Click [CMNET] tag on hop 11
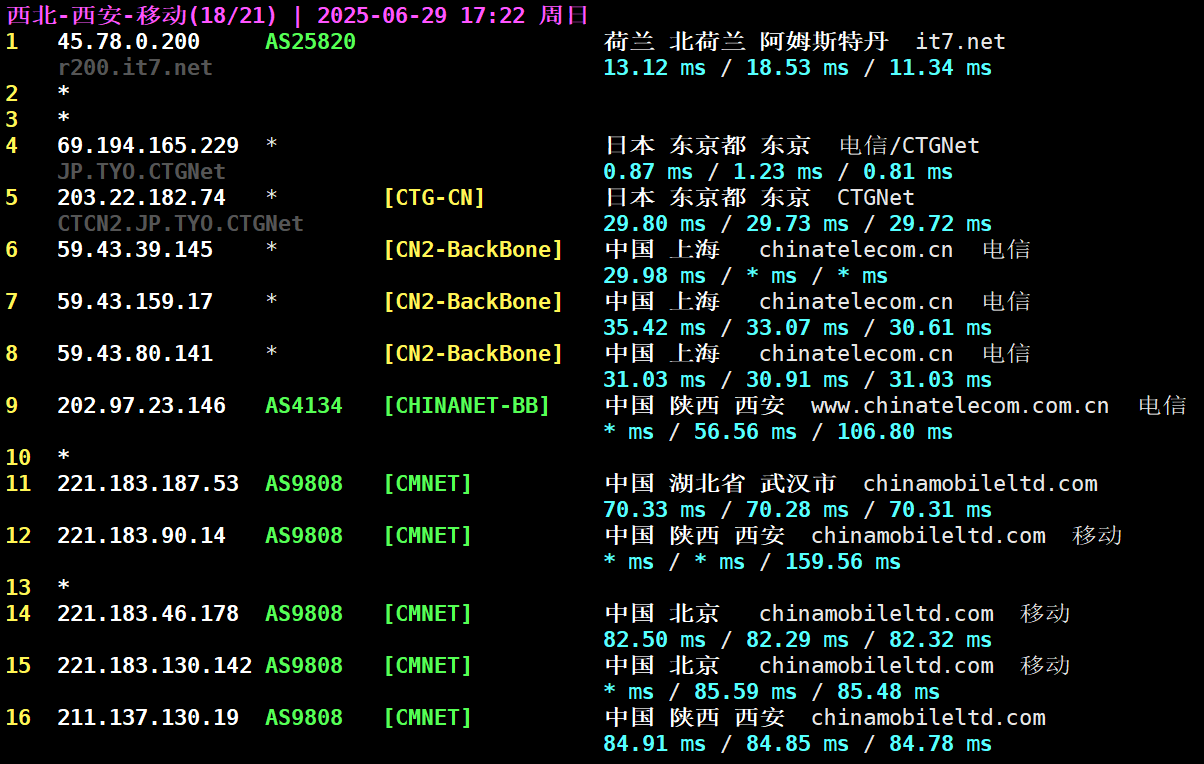1204x764 pixels. click(x=428, y=483)
